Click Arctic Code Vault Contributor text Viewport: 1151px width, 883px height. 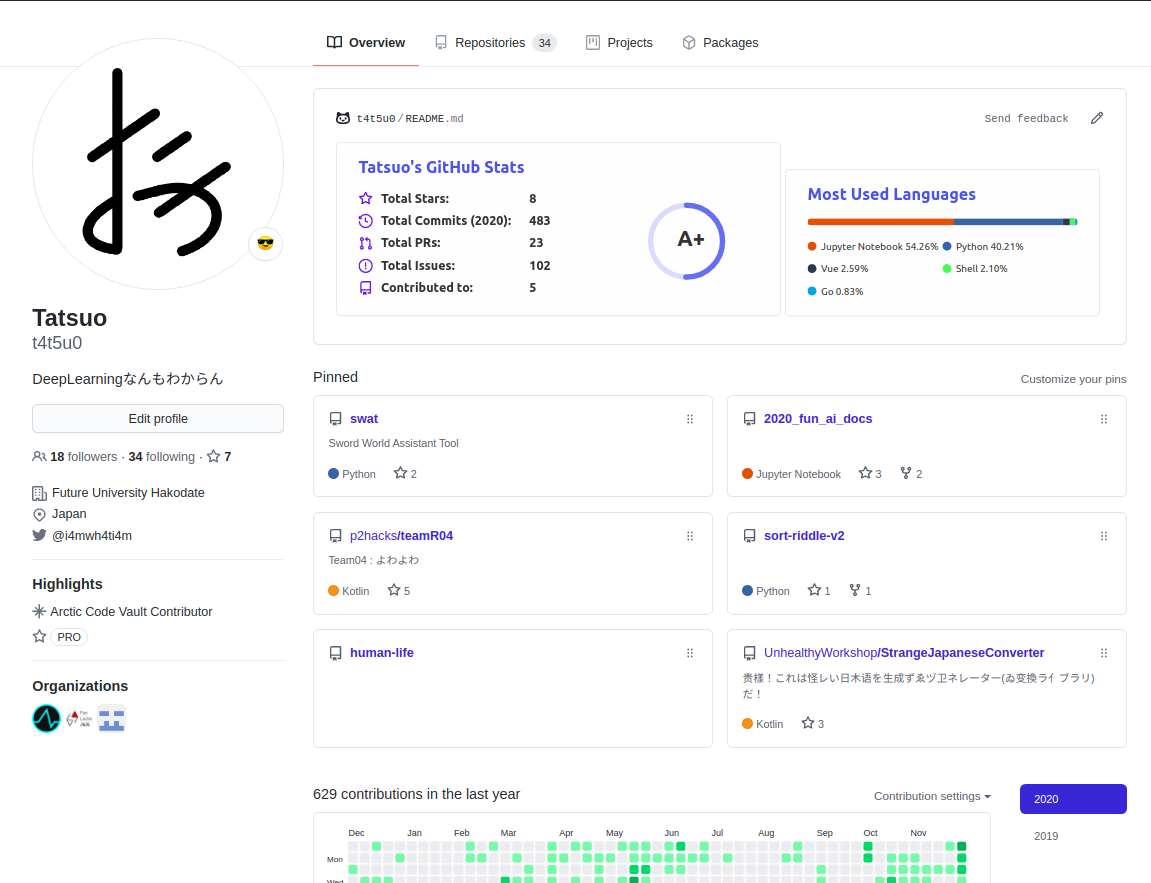coord(131,611)
